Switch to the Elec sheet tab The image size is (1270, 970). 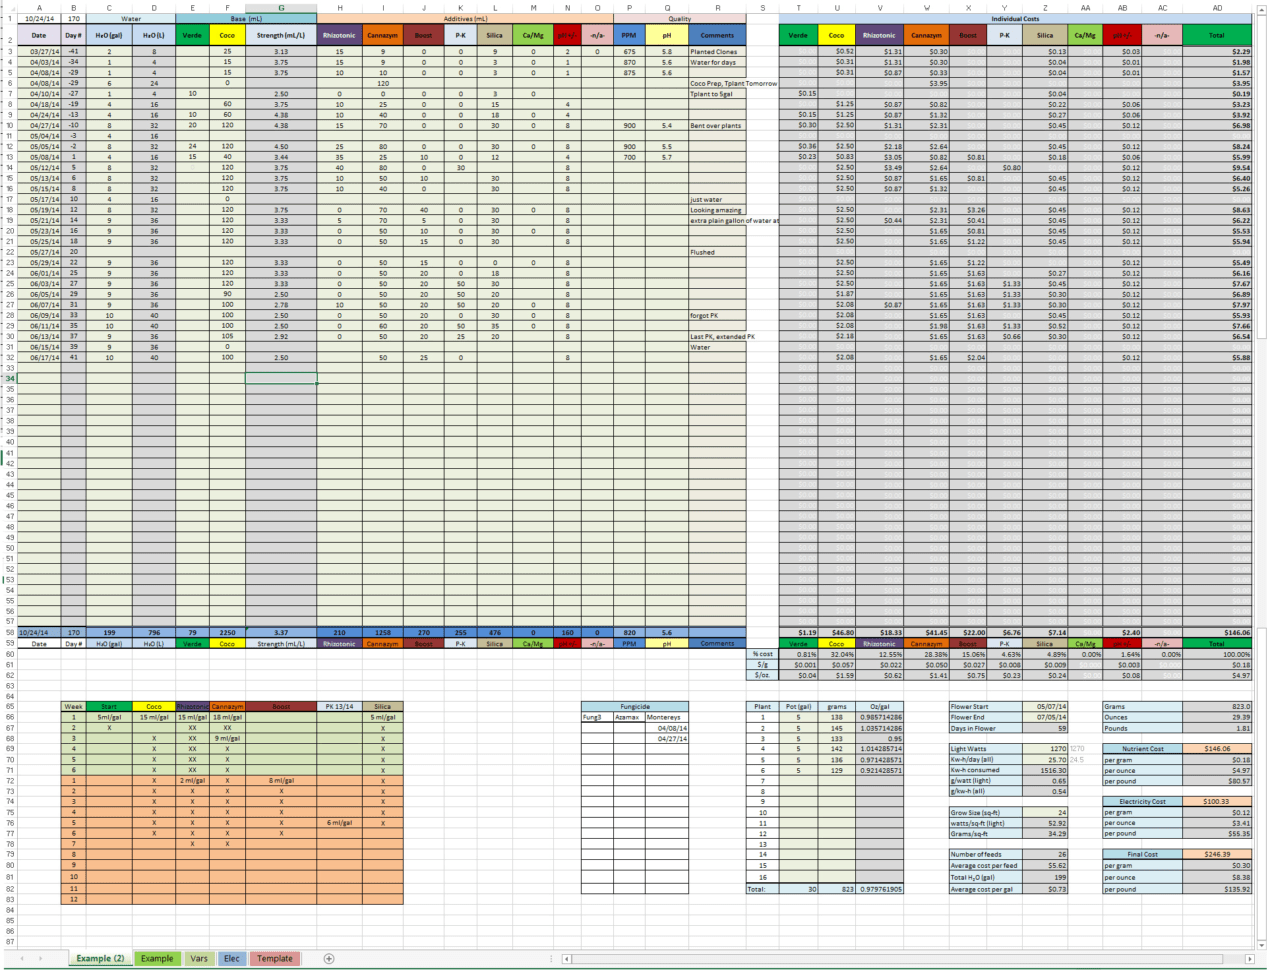pos(232,958)
